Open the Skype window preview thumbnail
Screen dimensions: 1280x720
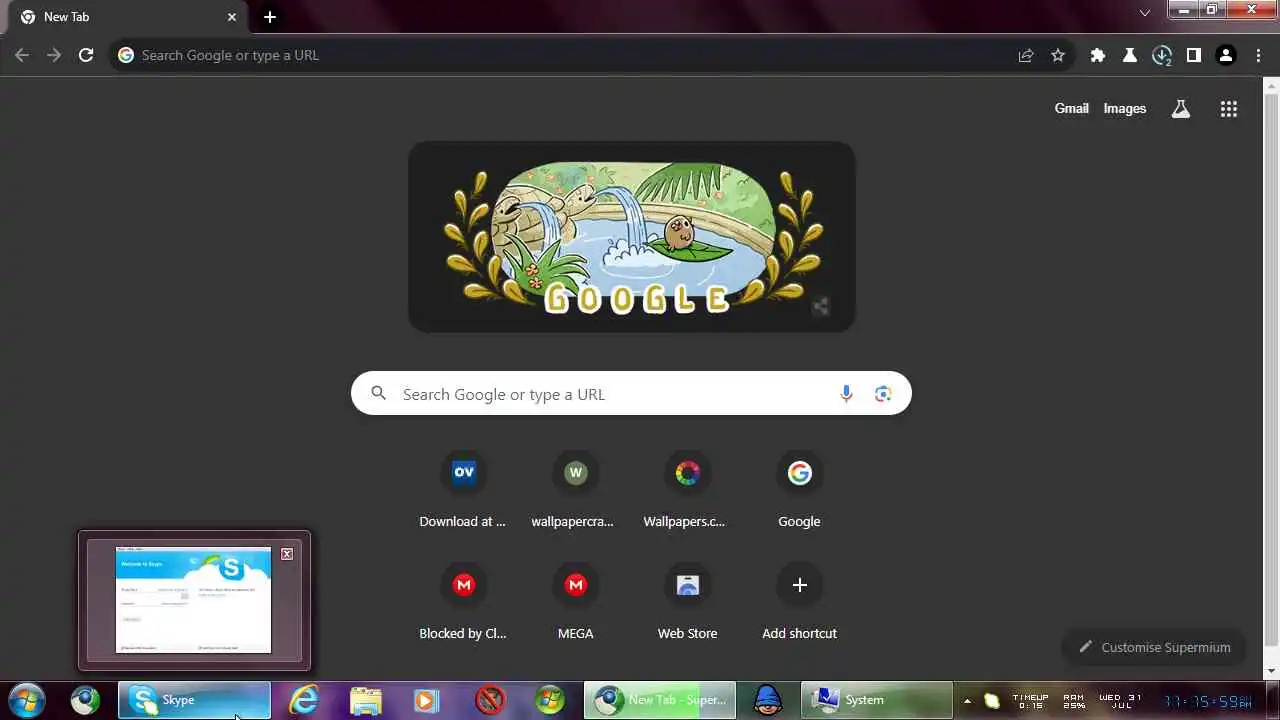(193, 600)
